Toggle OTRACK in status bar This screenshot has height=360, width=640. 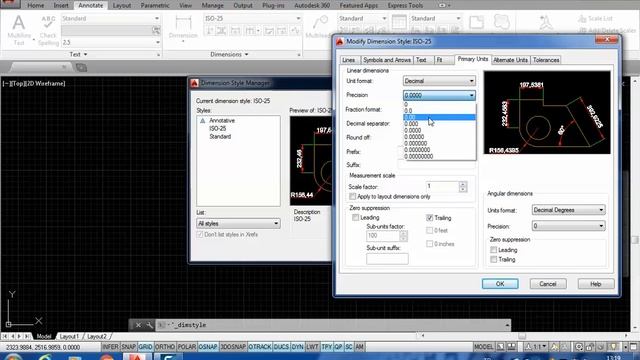[x=260, y=347]
